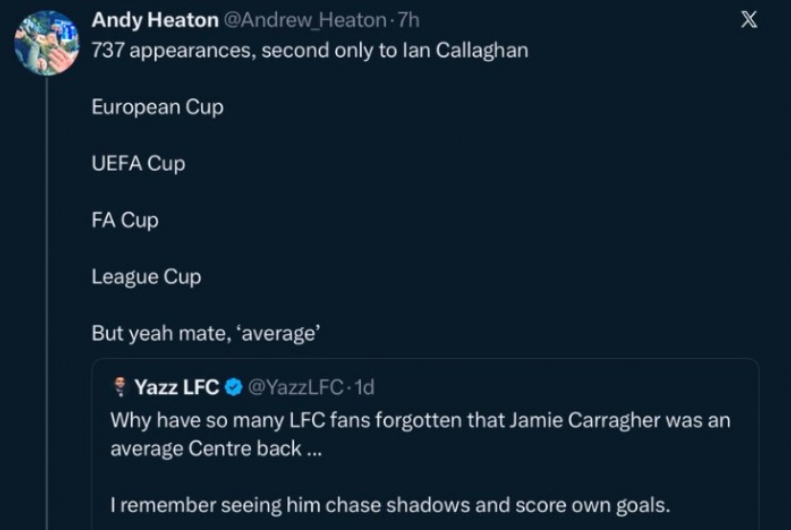Open the Yazz LFC display name

point(176,387)
